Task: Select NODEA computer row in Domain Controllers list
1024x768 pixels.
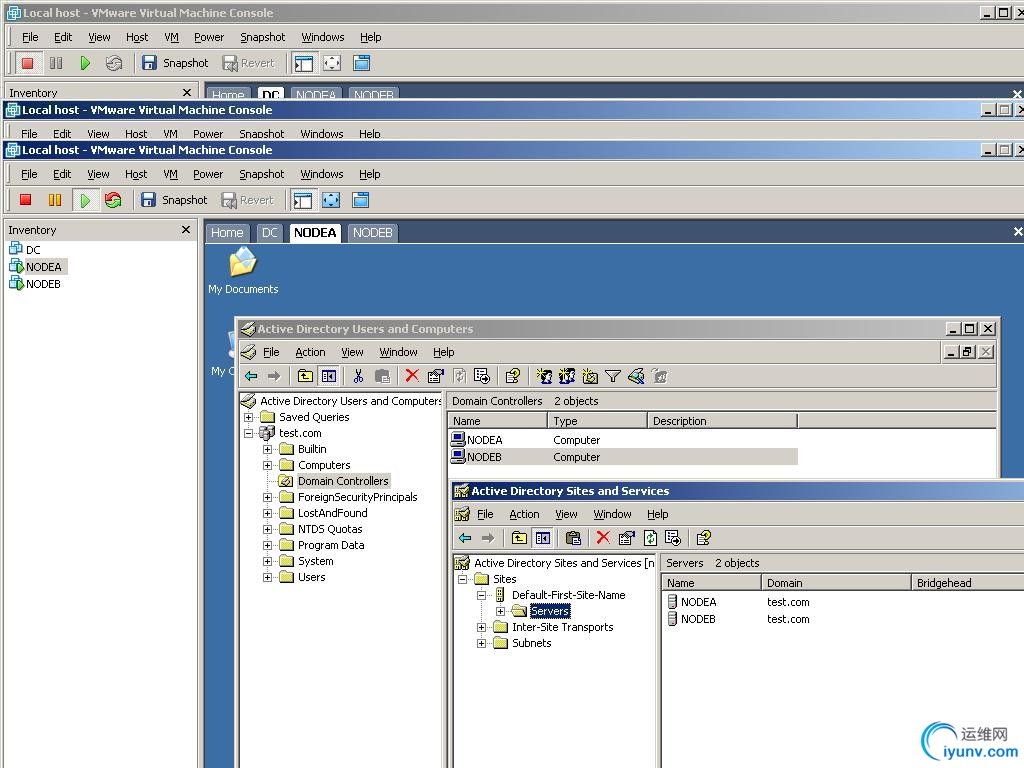Action: tap(624, 440)
